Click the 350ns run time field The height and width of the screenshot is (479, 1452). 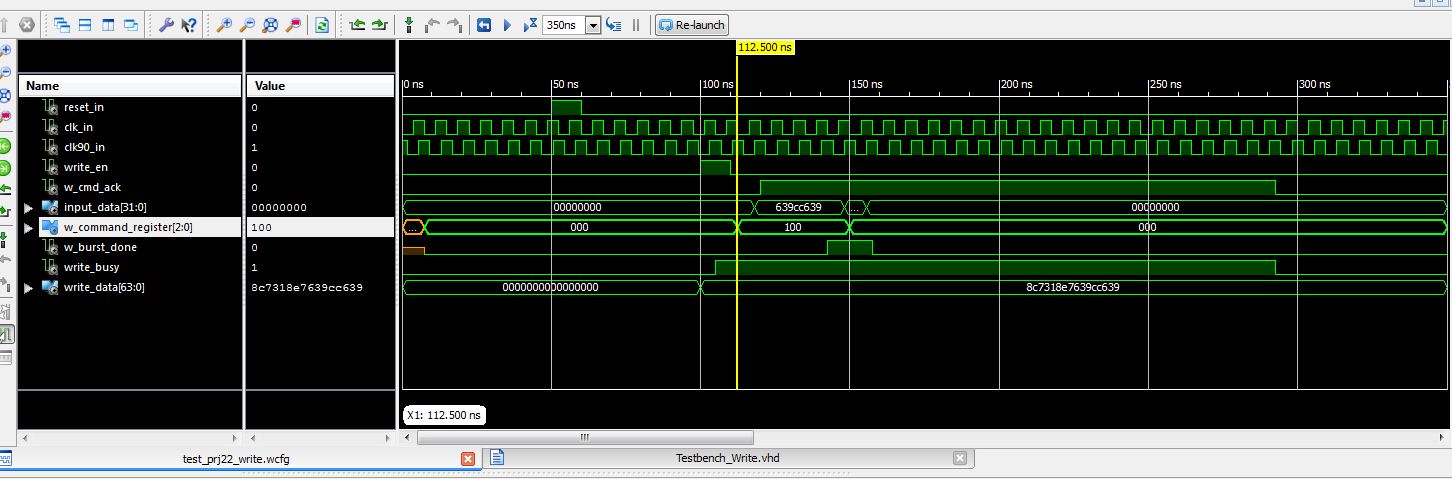[564, 25]
